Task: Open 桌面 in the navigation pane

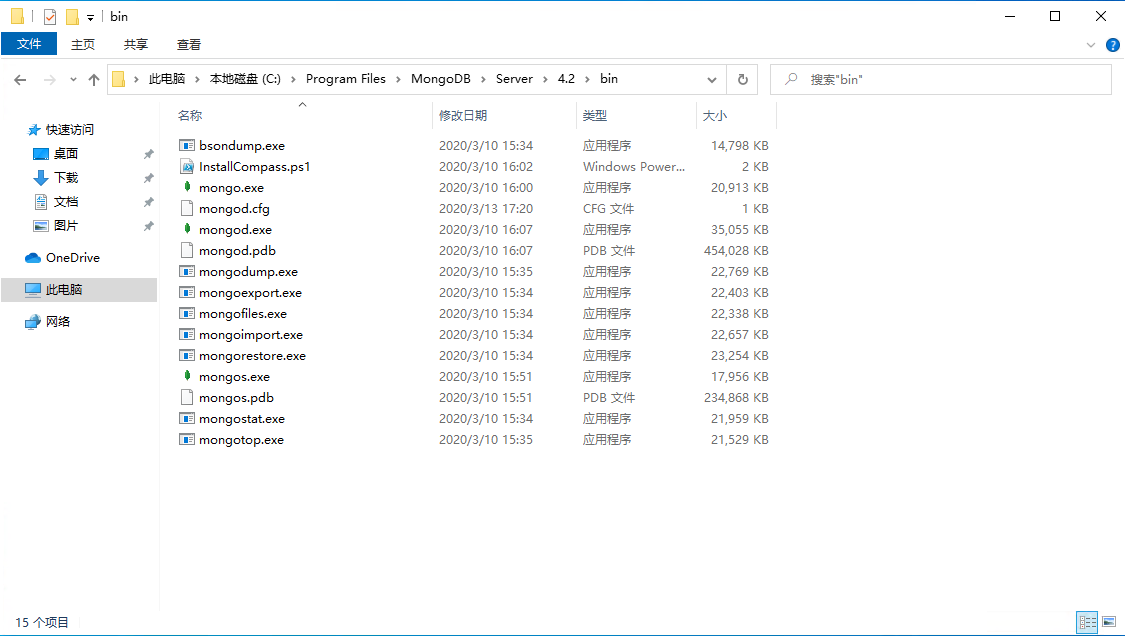Action: pos(65,154)
